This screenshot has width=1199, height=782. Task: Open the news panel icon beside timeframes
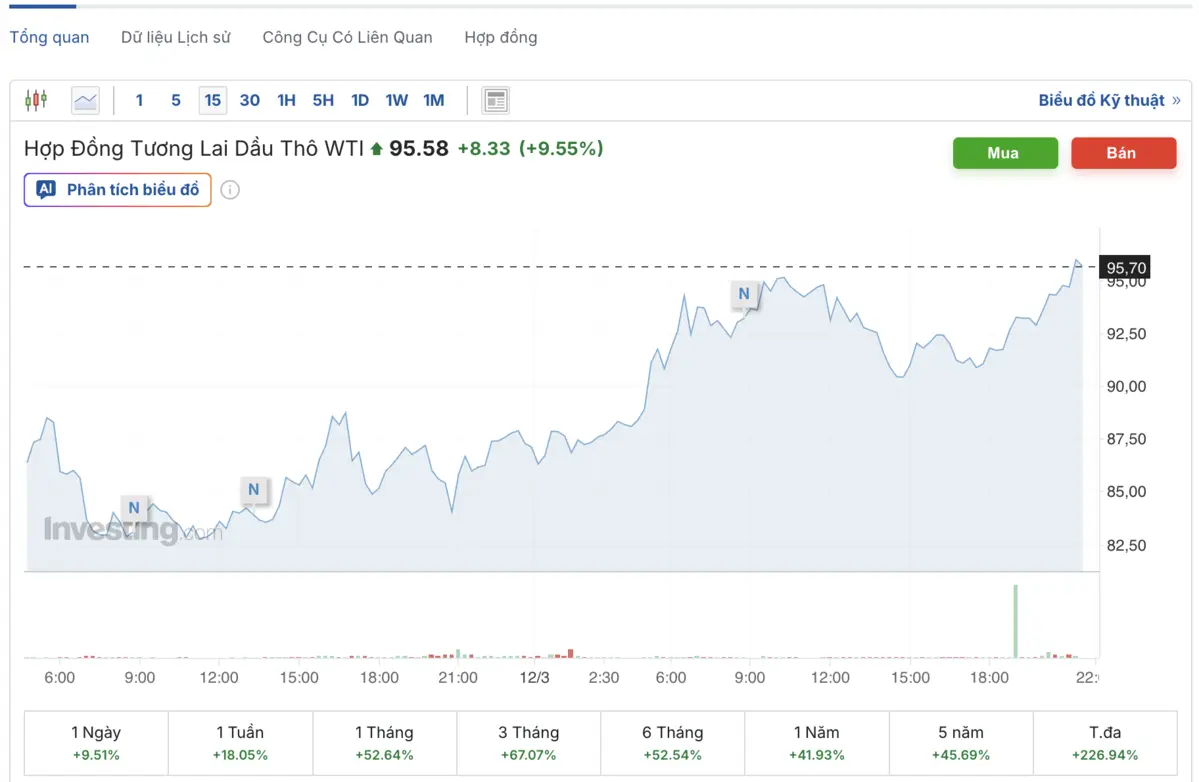[495, 100]
